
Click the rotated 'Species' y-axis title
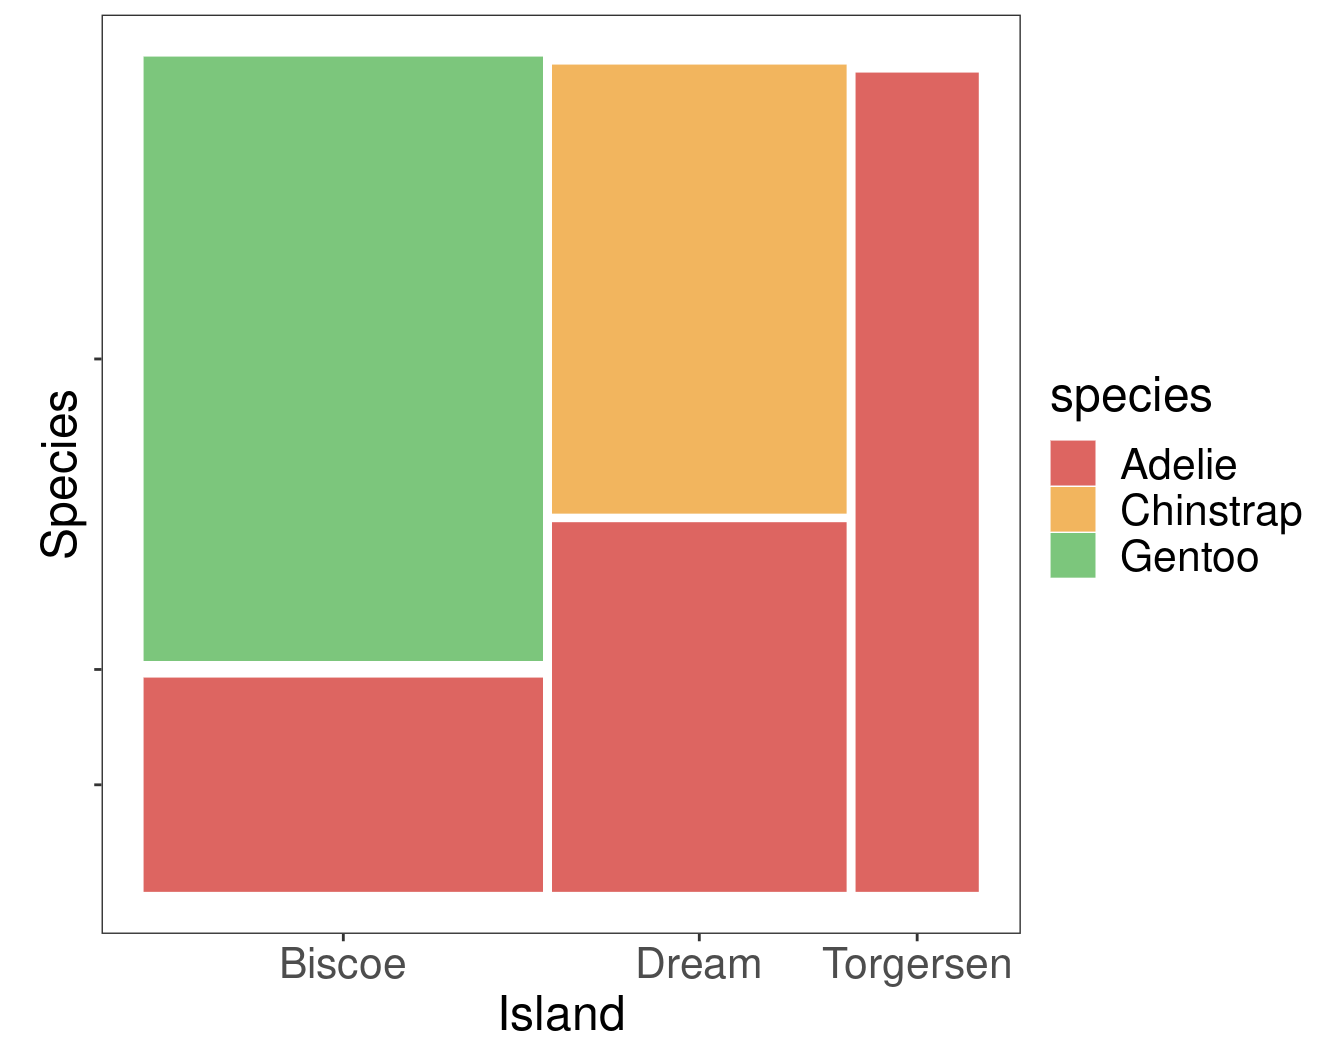pos(60,473)
